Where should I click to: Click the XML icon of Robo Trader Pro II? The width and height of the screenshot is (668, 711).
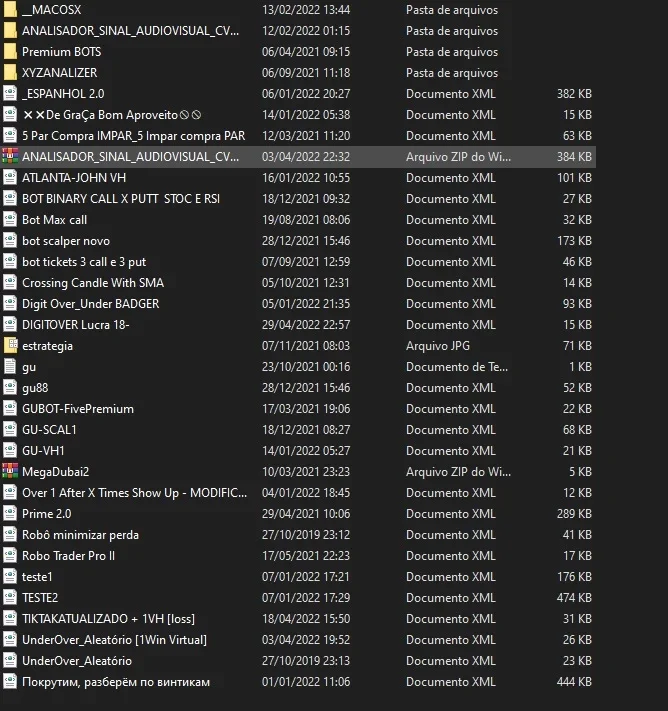pos(10,555)
